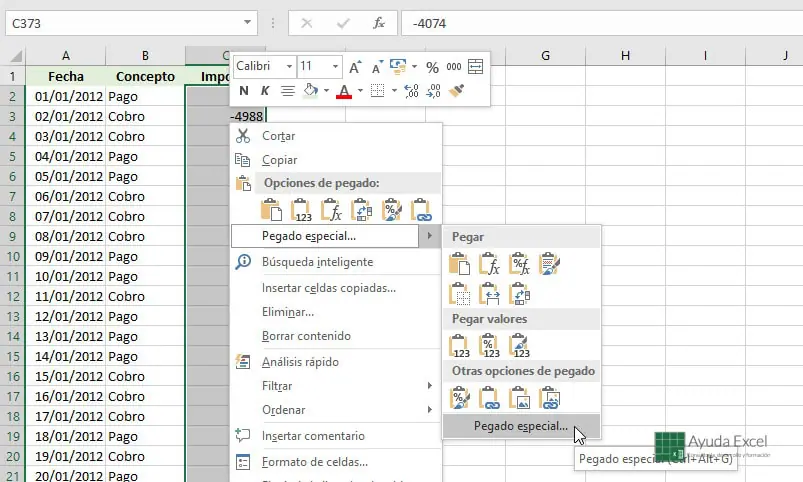The height and width of the screenshot is (482, 803).
Task: Toggle bold (N) in the mini toolbar
Action: [244, 91]
